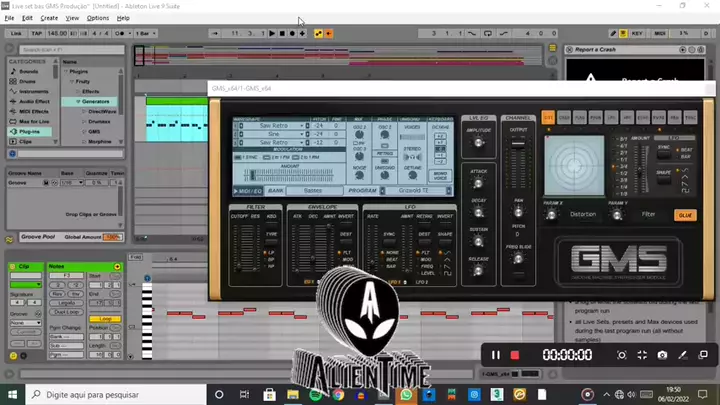Click the Link button
Image resolution: width=720 pixels, height=405 pixels.
coord(16,34)
